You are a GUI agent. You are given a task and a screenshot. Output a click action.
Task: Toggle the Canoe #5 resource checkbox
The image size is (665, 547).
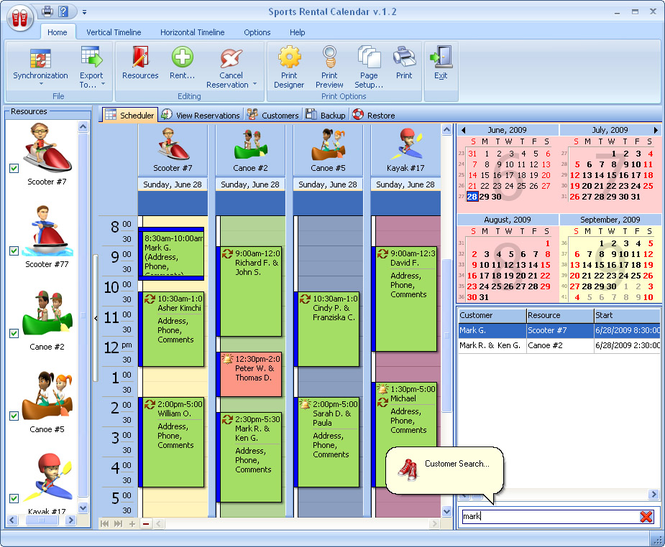point(14,416)
